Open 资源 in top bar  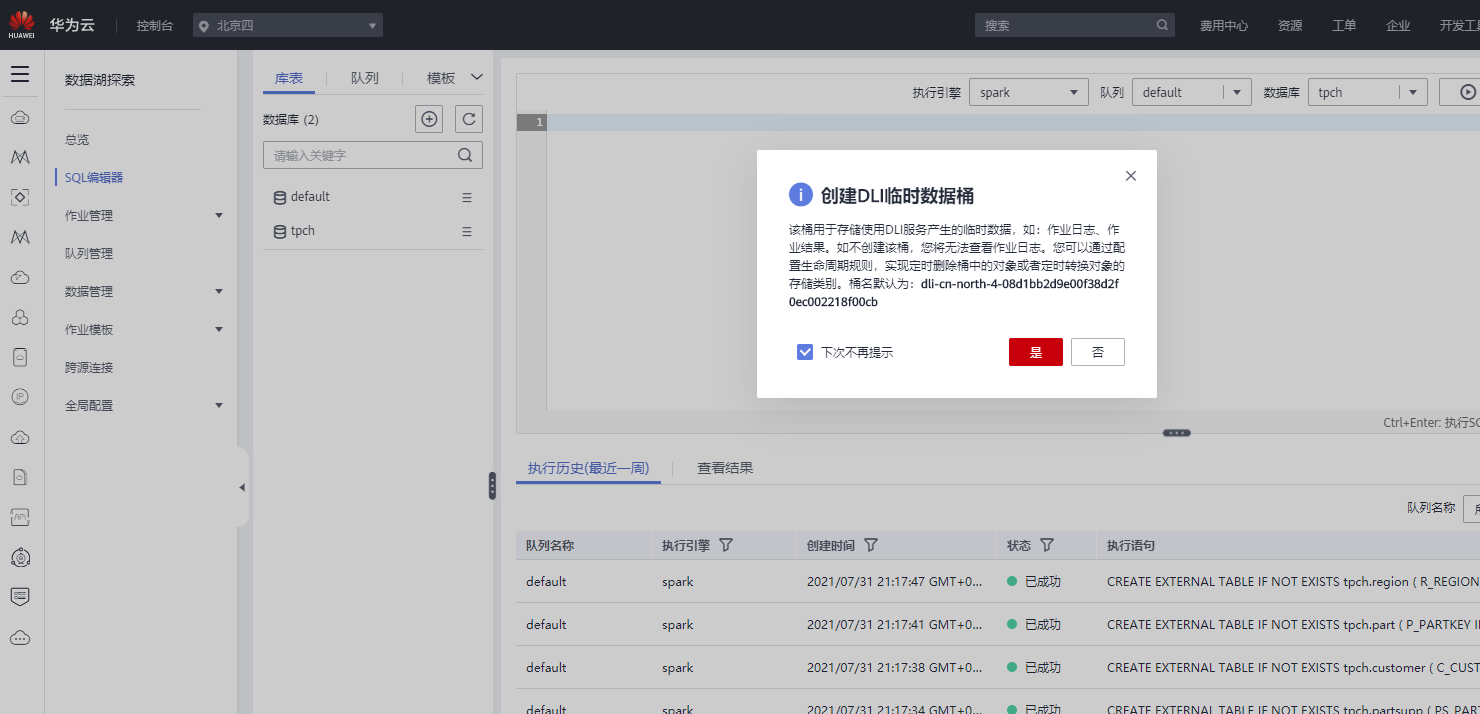click(1290, 26)
